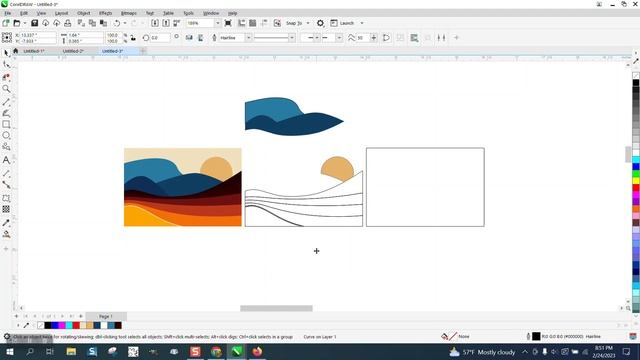Click the Full-screen preview icon
The image size is (640, 360).
click(x=228, y=23)
